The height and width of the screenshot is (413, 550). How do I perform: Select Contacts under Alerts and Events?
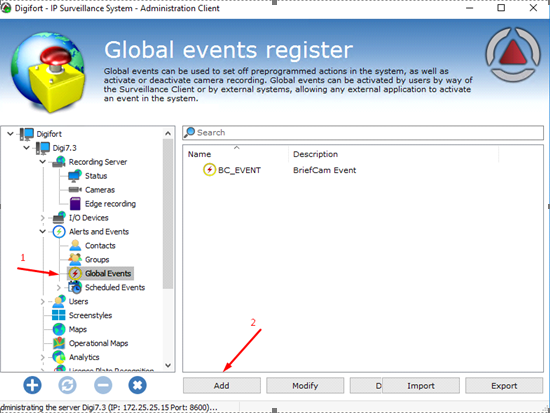tap(100, 246)
